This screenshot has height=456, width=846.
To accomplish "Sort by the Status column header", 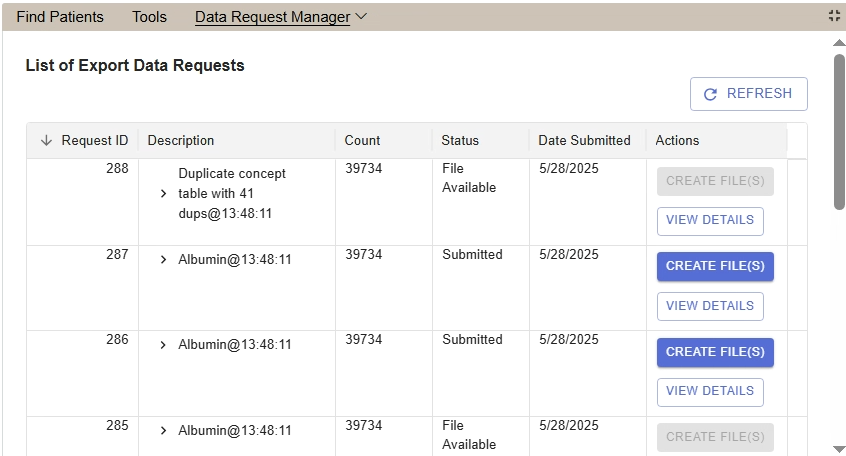I will pyautogui.click(x=461, y=141).
